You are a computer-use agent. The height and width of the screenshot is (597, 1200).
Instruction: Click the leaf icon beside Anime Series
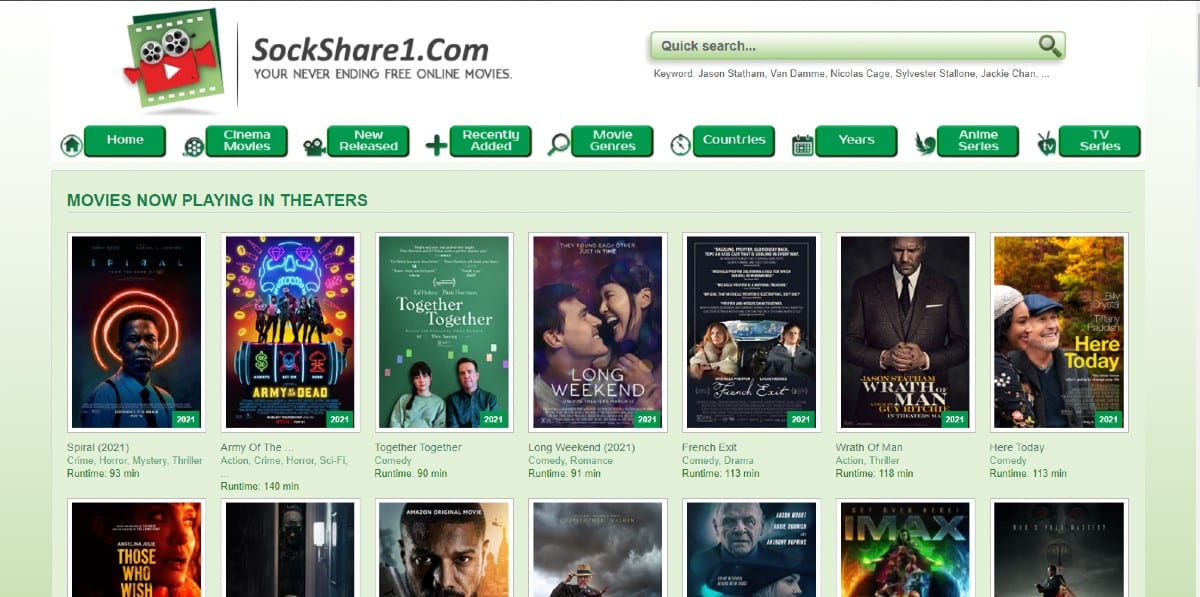coord(925,145)
